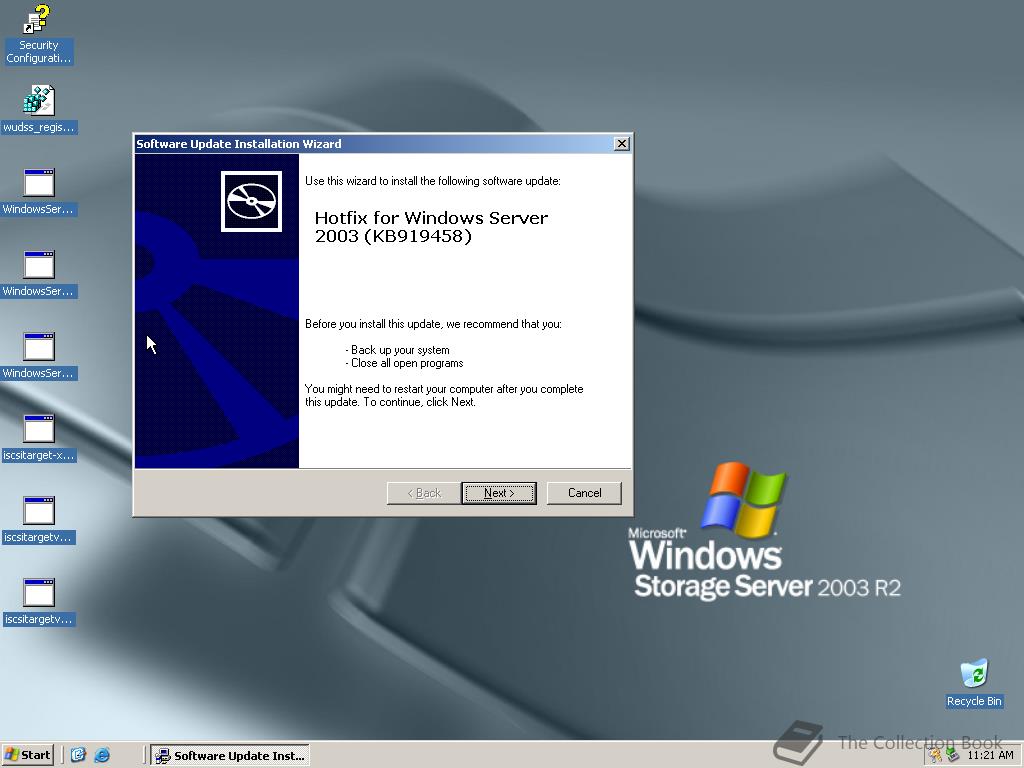Click the wizard title bar text

(238, 144)
